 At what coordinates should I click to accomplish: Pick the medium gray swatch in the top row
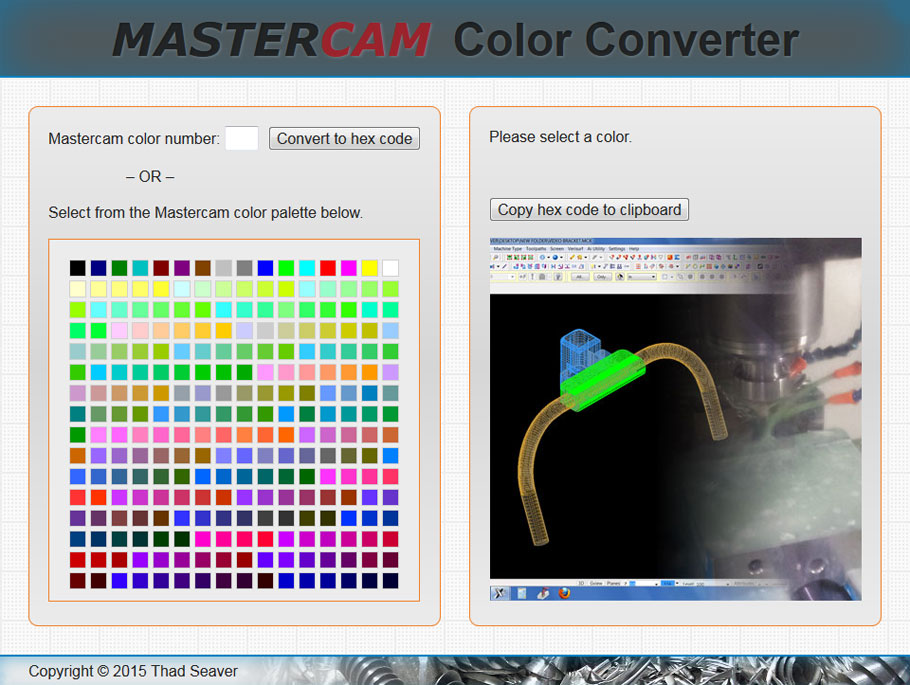click(244, 268)
